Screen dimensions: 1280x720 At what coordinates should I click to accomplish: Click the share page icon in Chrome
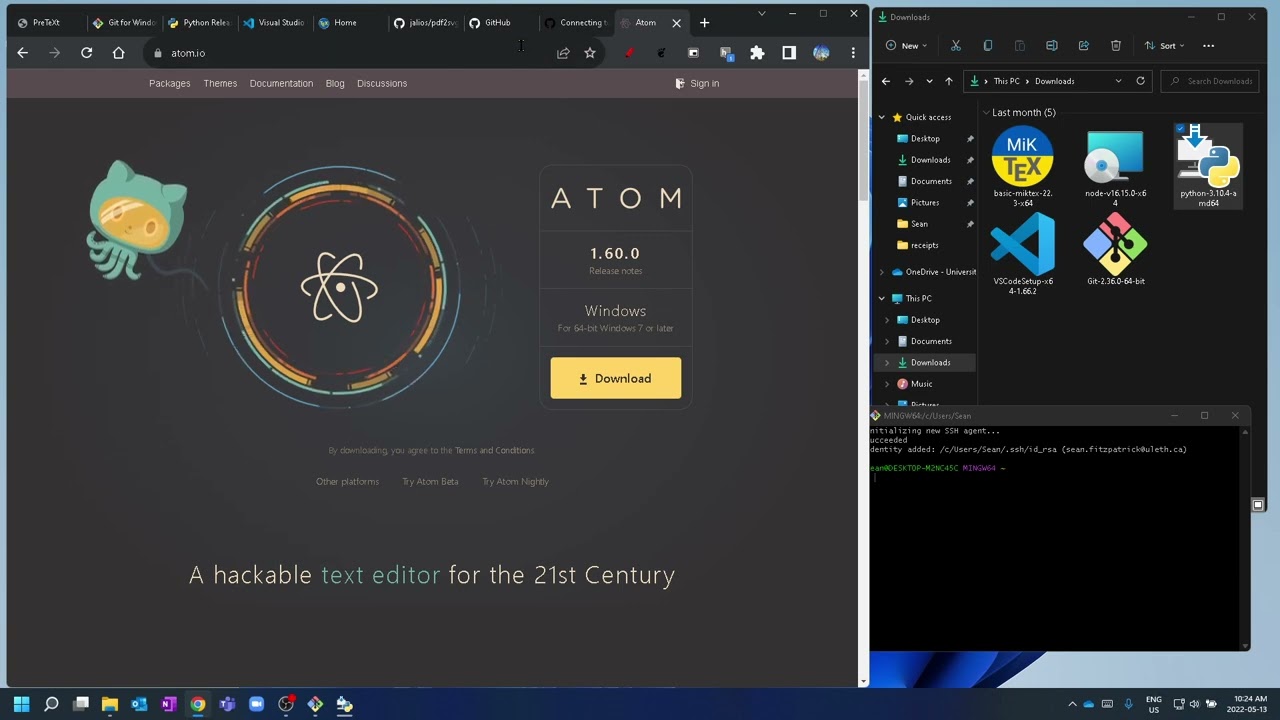click(x=563, y=53)
